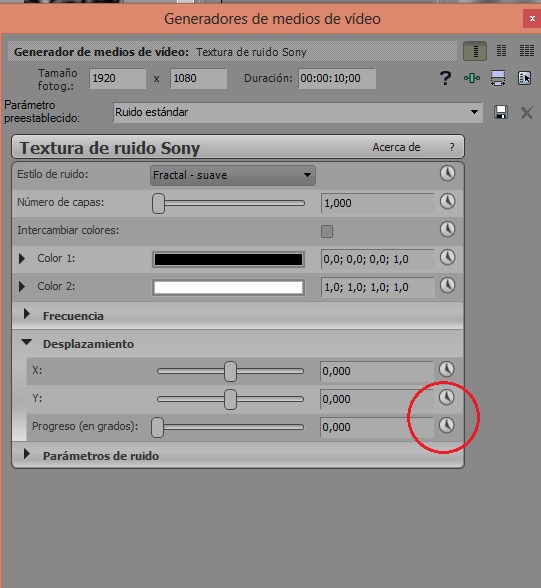Image resolution: width=541 pixels, height=588 pixels.
Task: Click the frame width field showing 1920
Action: 117,78
